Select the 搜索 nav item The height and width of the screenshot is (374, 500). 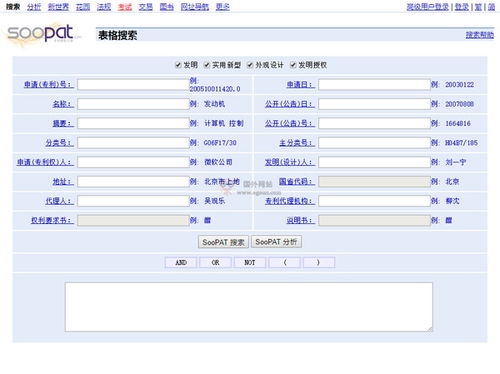point(13,7)
